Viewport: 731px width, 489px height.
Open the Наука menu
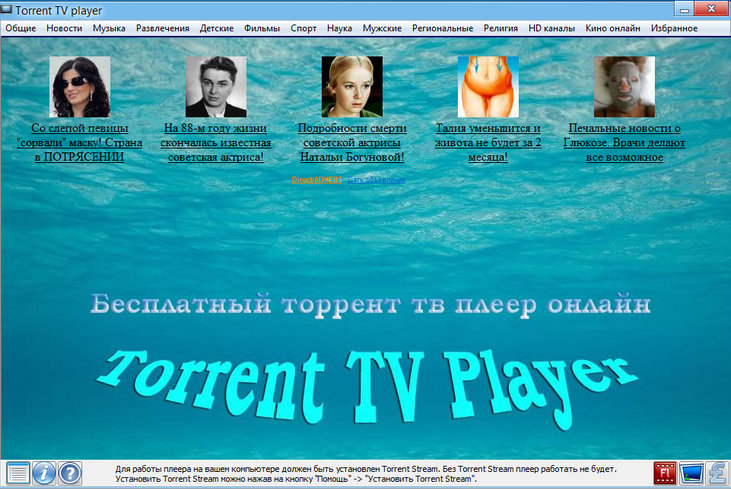[339, 28]
